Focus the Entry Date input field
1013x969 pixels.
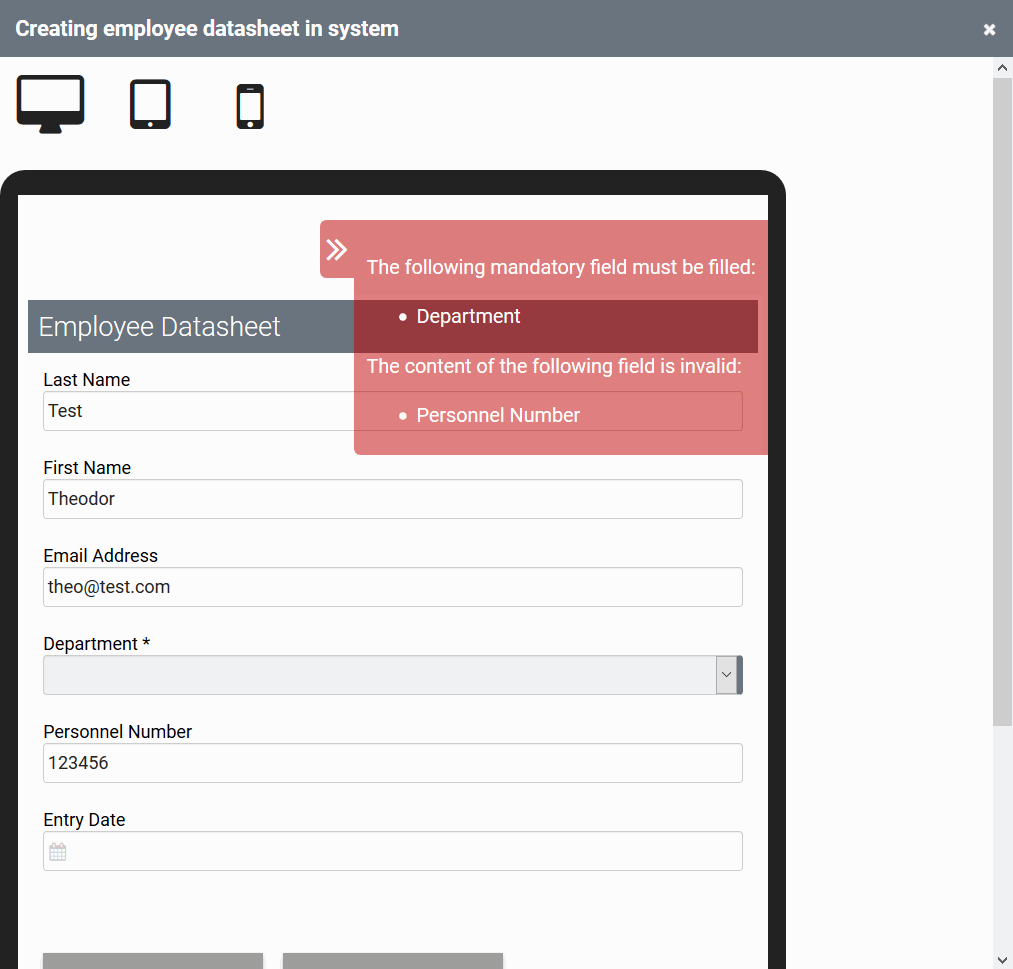400,852
